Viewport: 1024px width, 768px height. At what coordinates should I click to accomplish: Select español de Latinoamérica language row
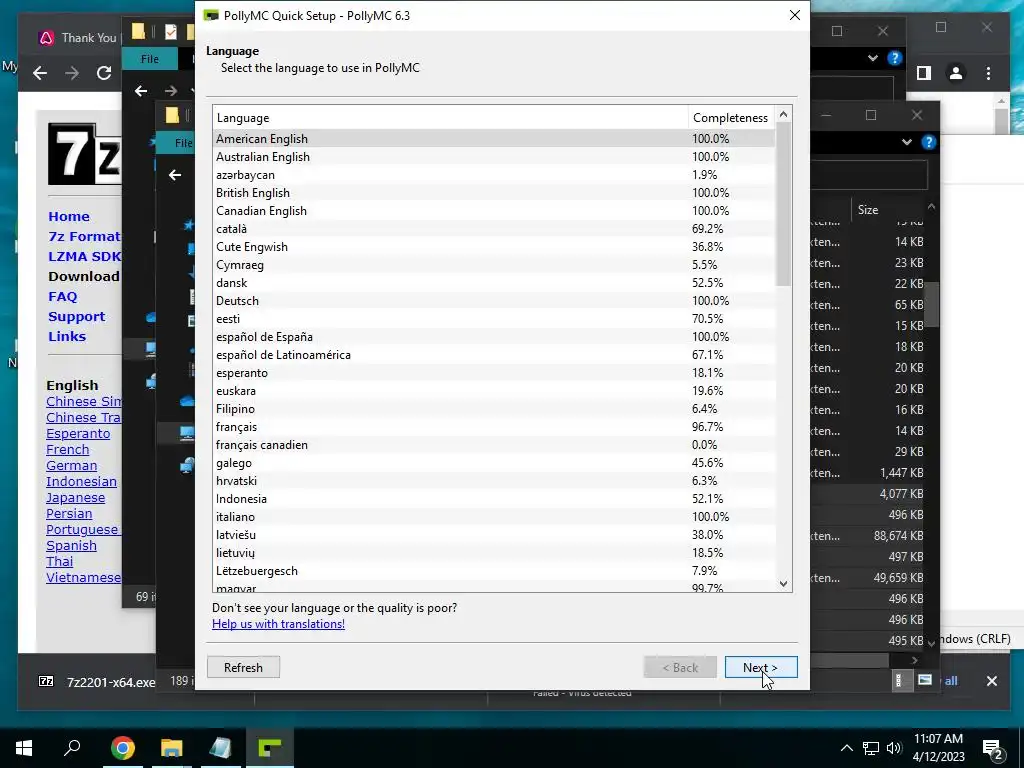pyautogui.click(x=494, y=355)
